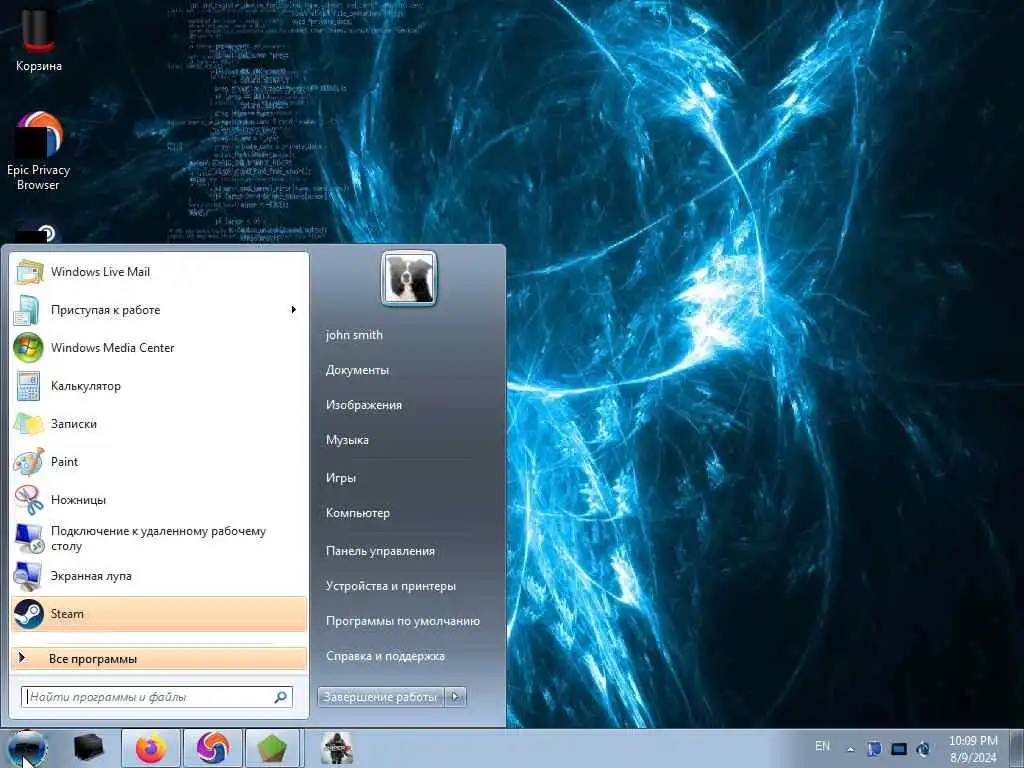Click the Start orb button

coord(28,748)
